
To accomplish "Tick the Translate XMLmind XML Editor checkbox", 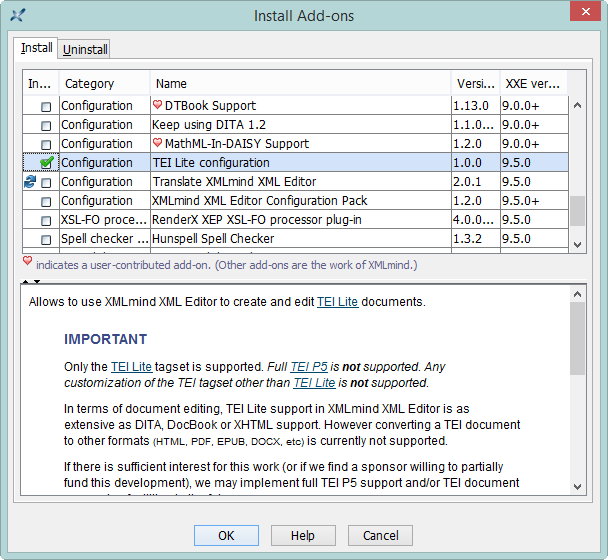I will pyautogui.click(x=46, y=182).
